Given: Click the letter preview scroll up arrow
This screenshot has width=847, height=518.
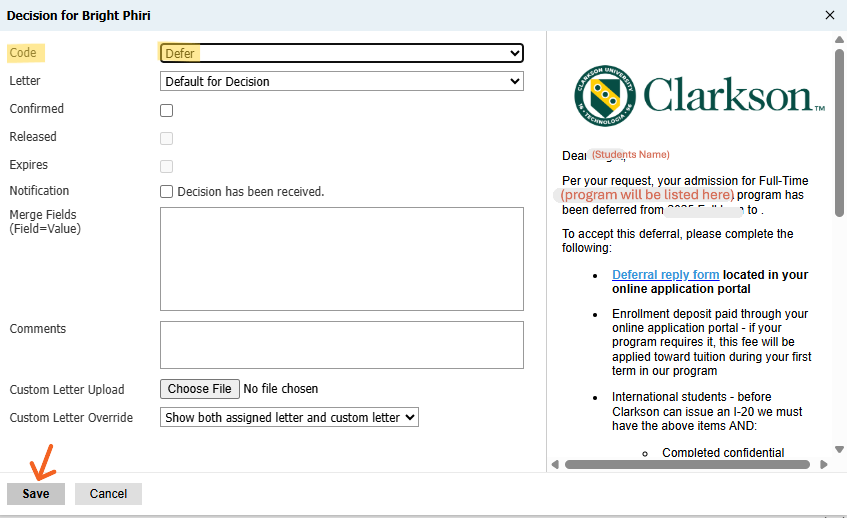Looking at the screenshot, I should (839, 39).
